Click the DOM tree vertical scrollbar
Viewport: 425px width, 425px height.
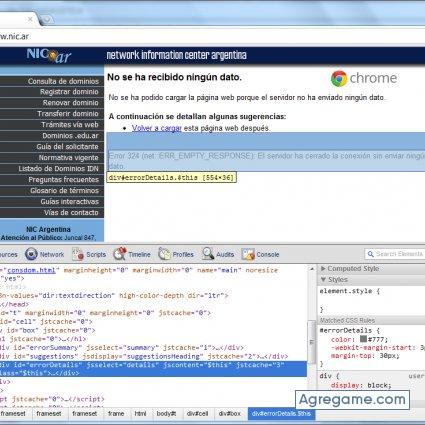(x=312, y=342)
